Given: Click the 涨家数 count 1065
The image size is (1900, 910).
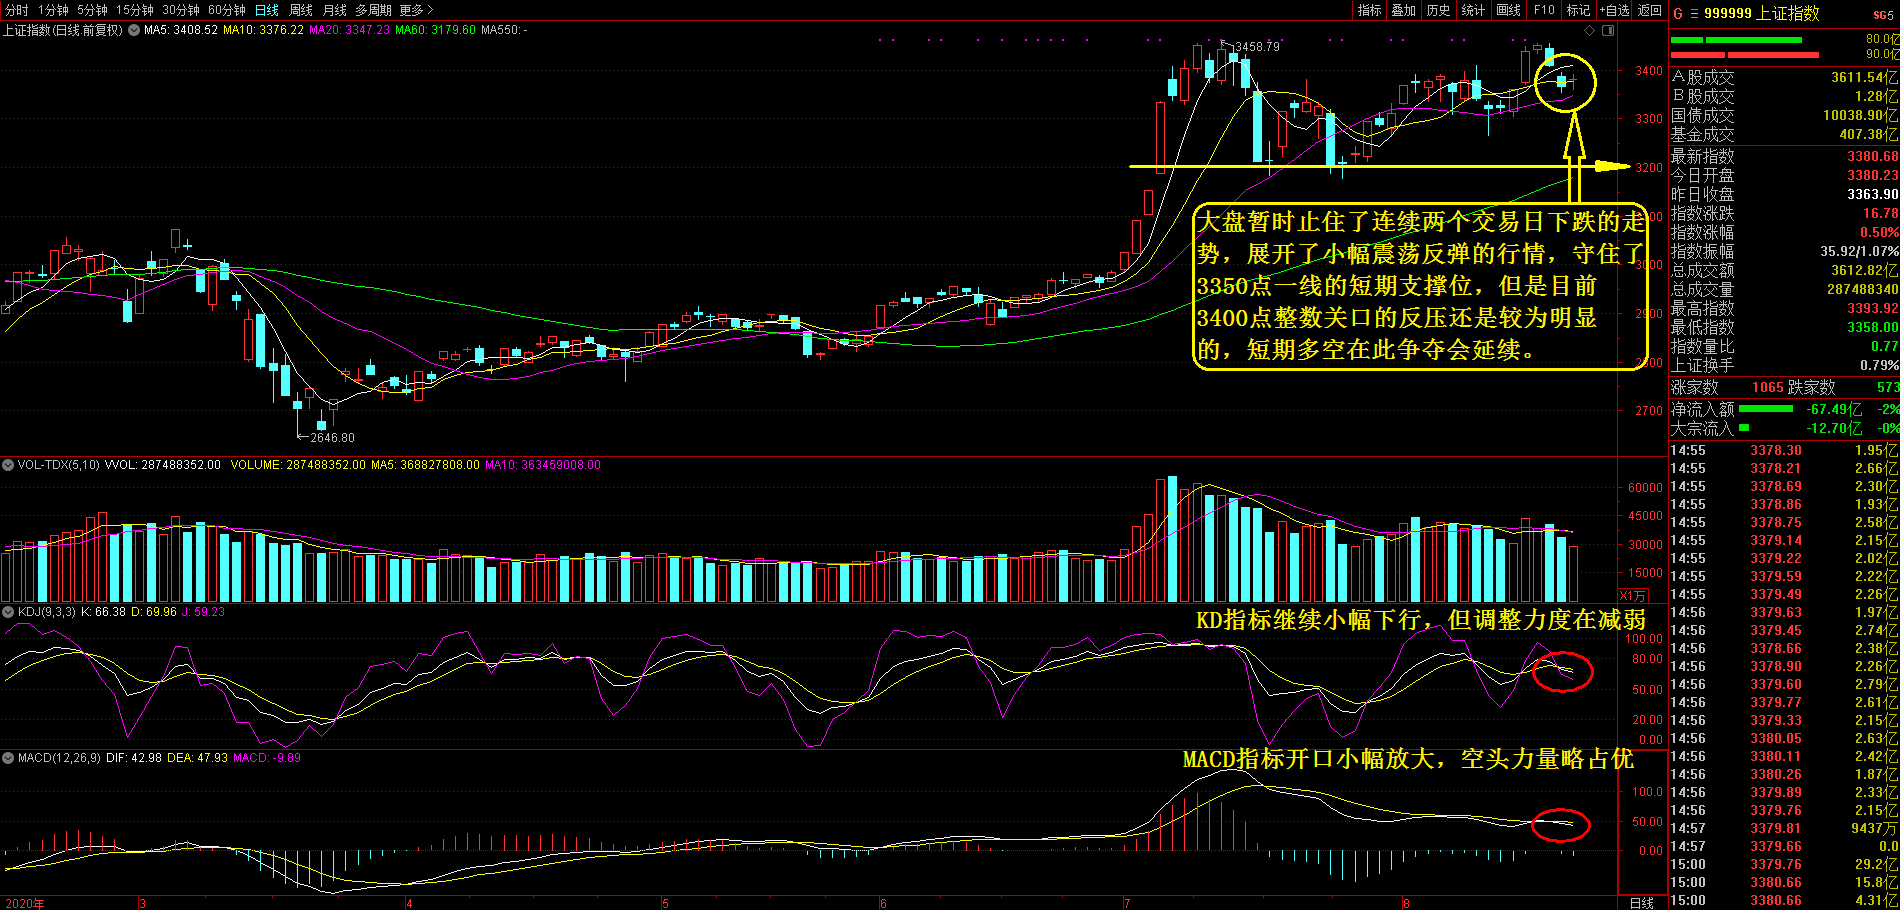Looking at the screenshot, I should pyautogui.click(x=1768, y=387).
